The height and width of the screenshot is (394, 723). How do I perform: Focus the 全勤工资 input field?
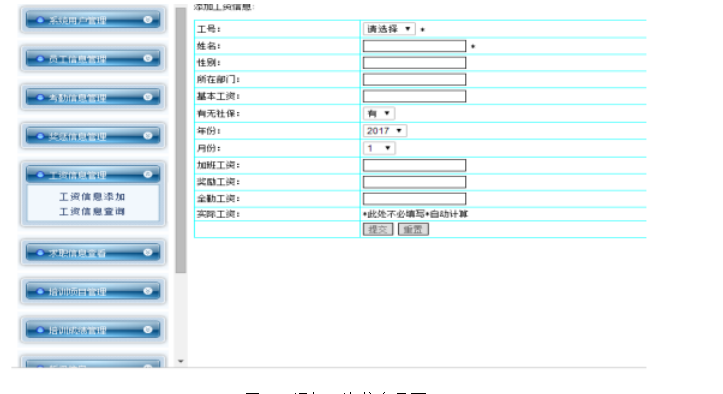(414, 198)
